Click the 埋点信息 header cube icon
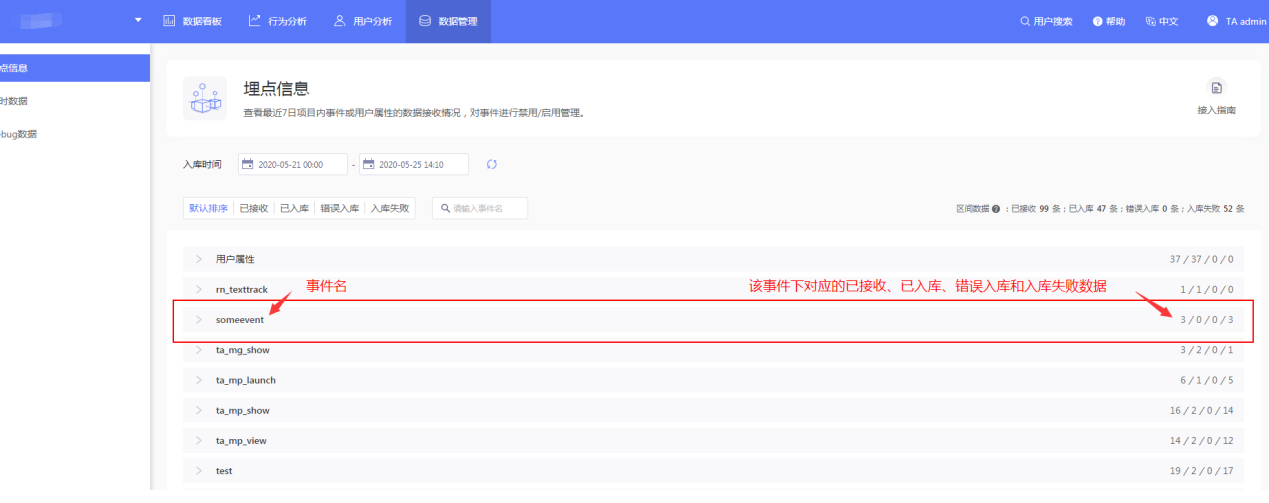 tap(204, 97)
